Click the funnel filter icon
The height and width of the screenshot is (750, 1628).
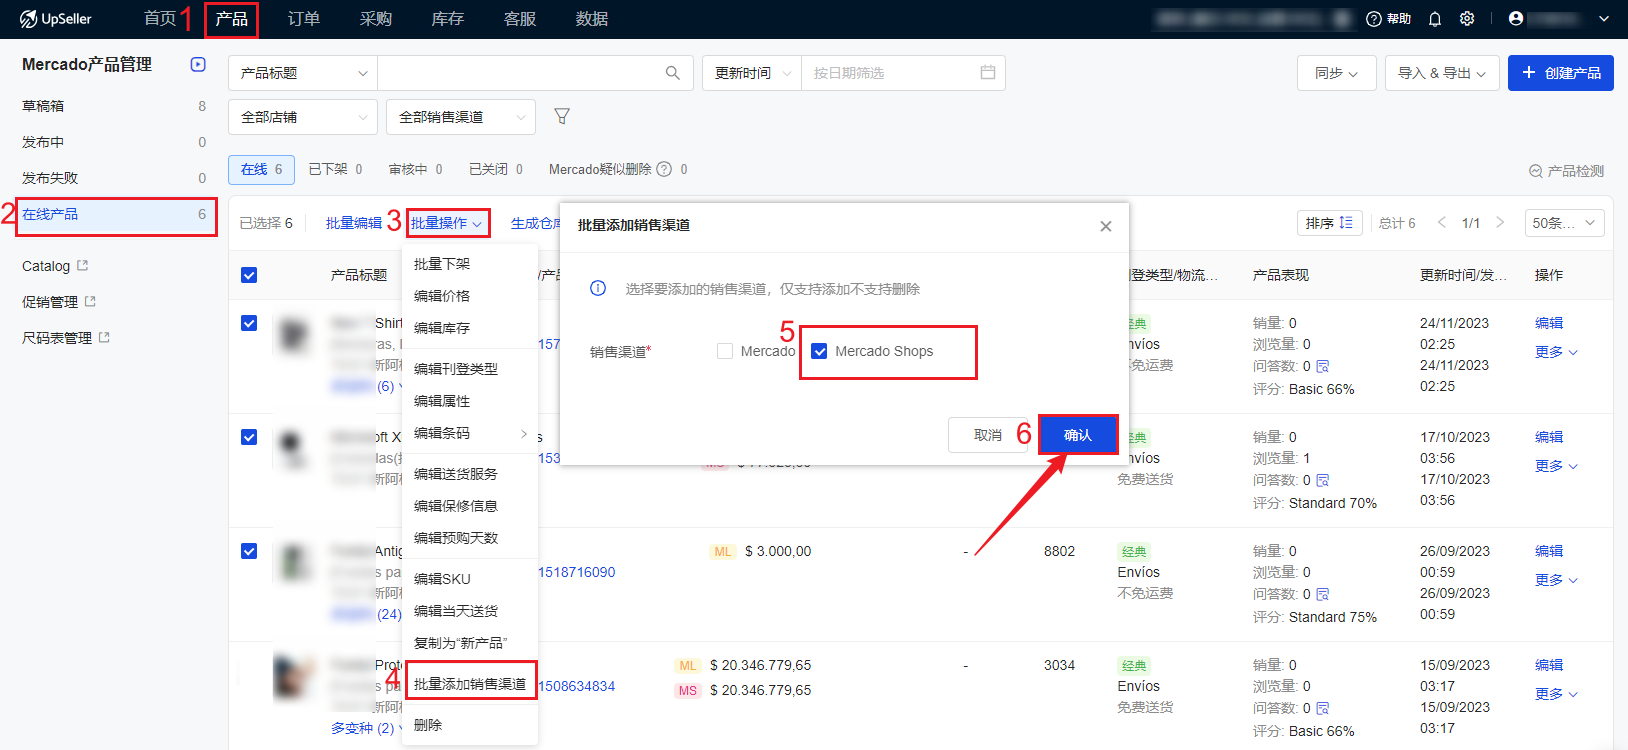[x=562, y=117]
